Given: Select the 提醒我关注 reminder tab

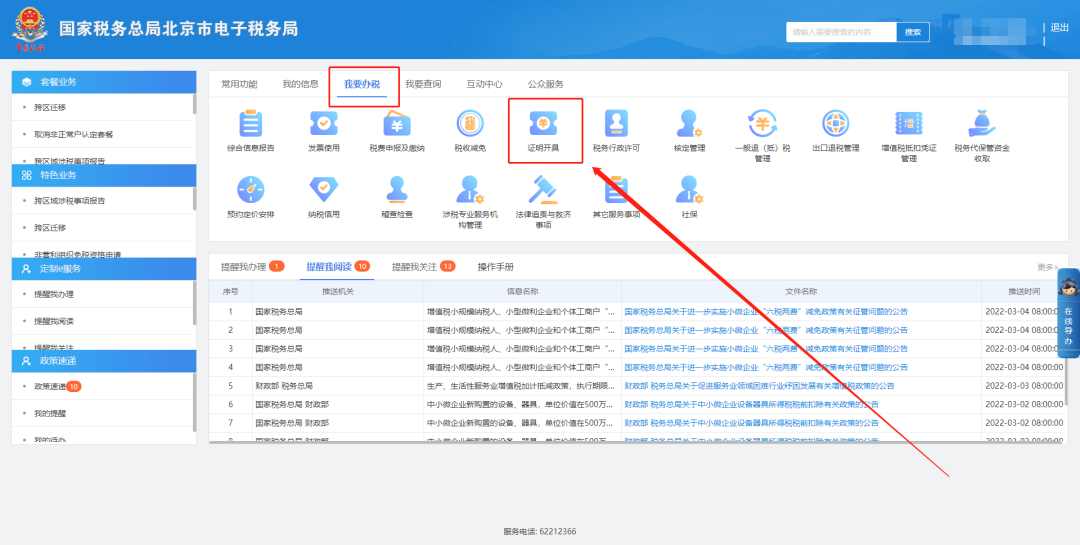Looking at the screenshot, I should [424, 267].
